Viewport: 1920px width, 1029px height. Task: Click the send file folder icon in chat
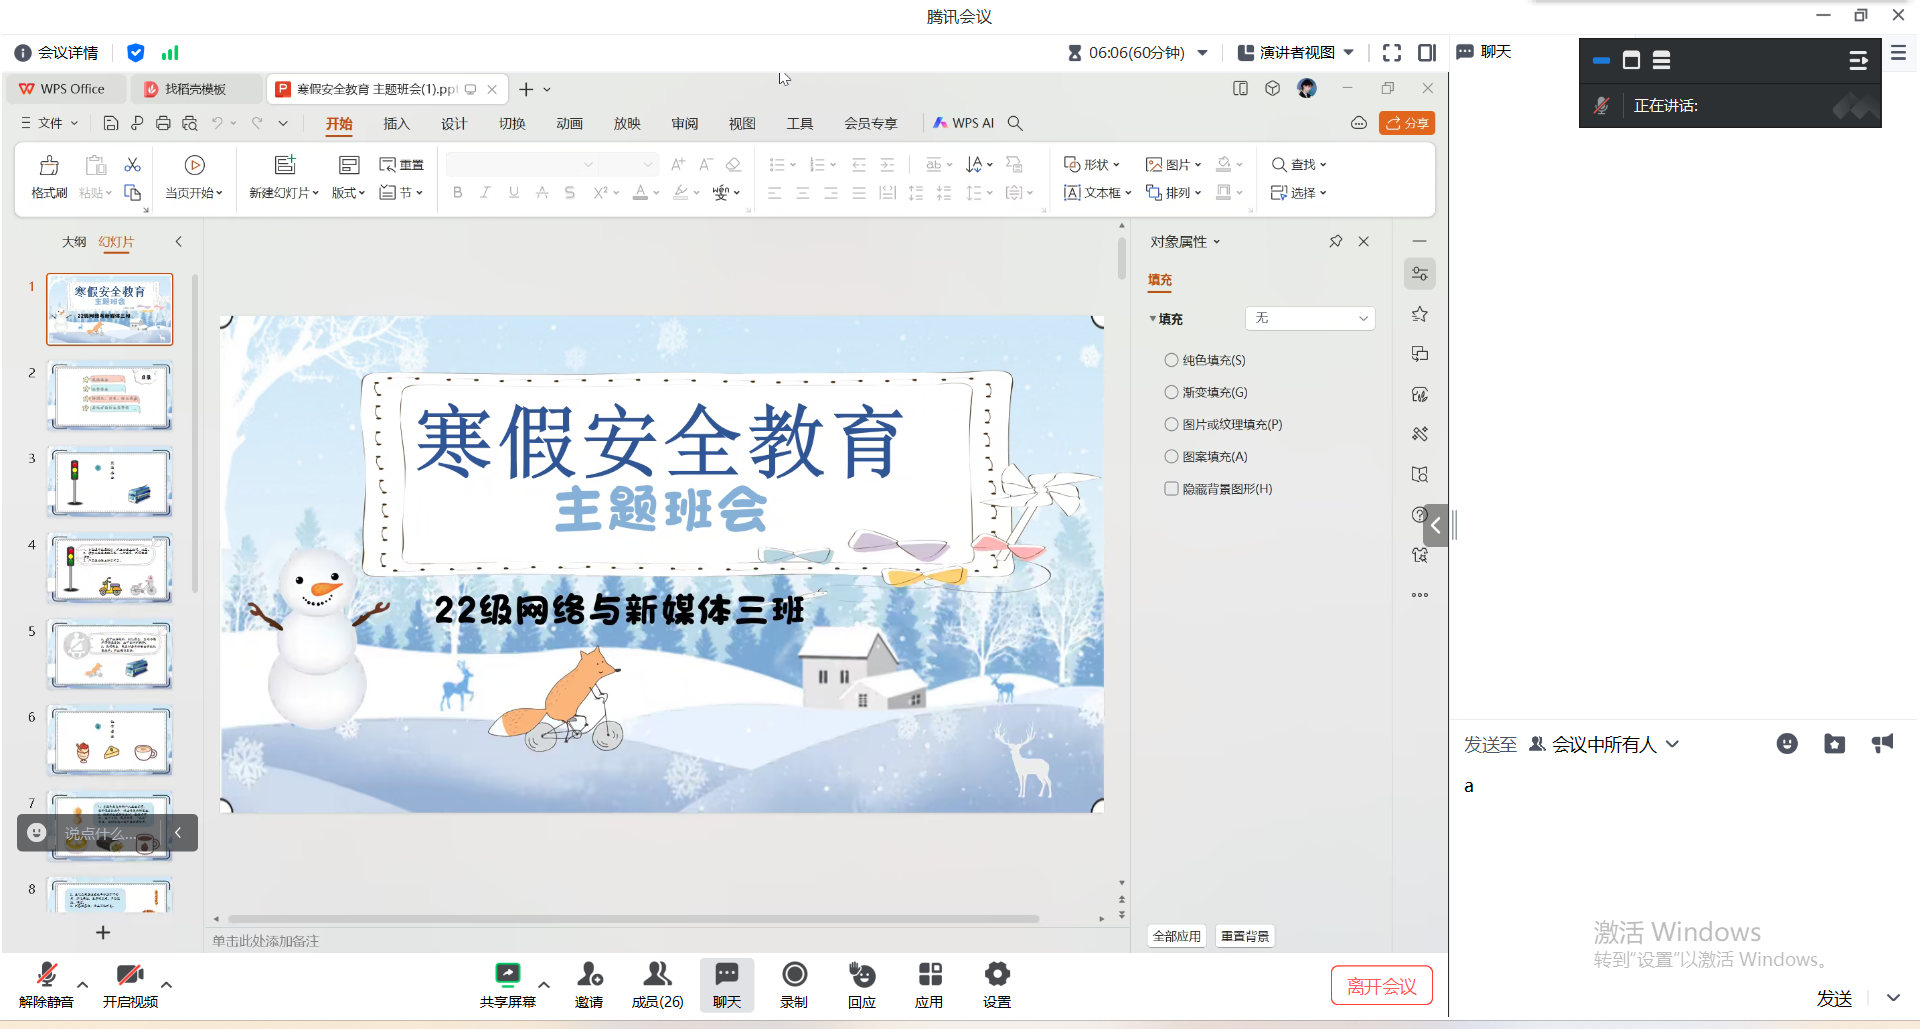click(1834, 743)
